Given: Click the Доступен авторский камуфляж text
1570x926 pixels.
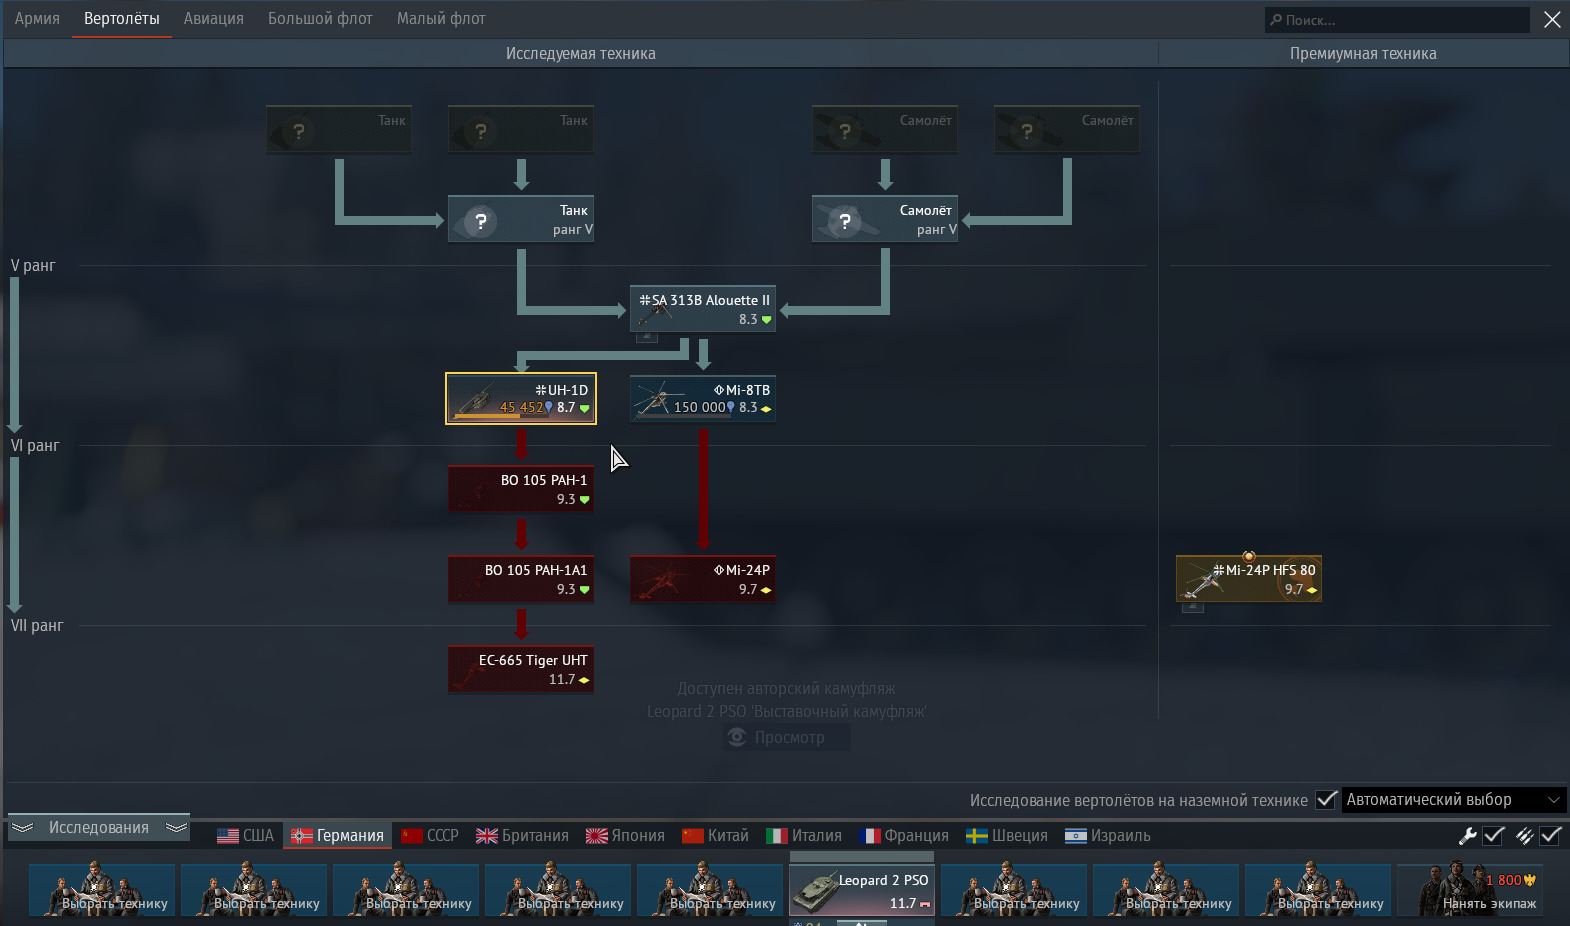Looking at the screenshot, I should 786,689.
